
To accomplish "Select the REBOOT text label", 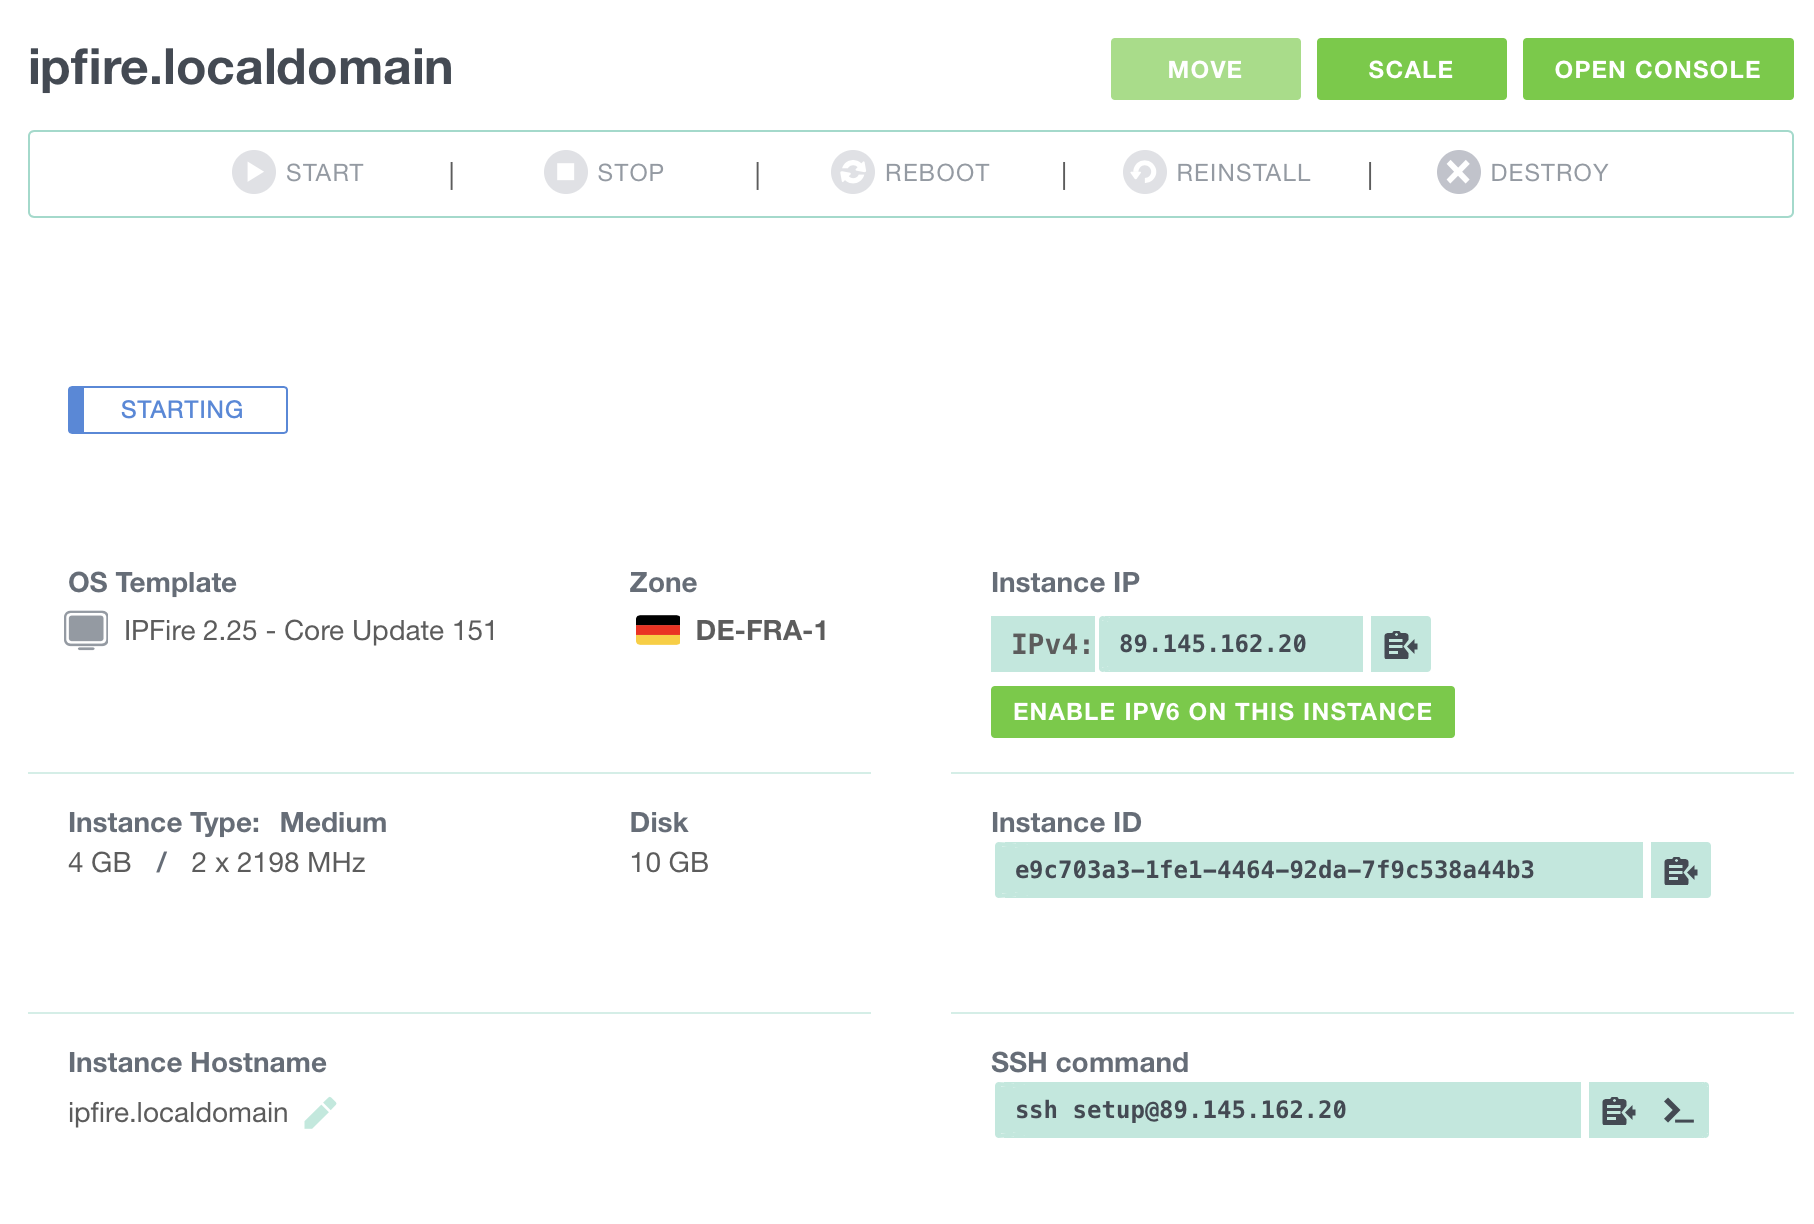I will (937, 173).
